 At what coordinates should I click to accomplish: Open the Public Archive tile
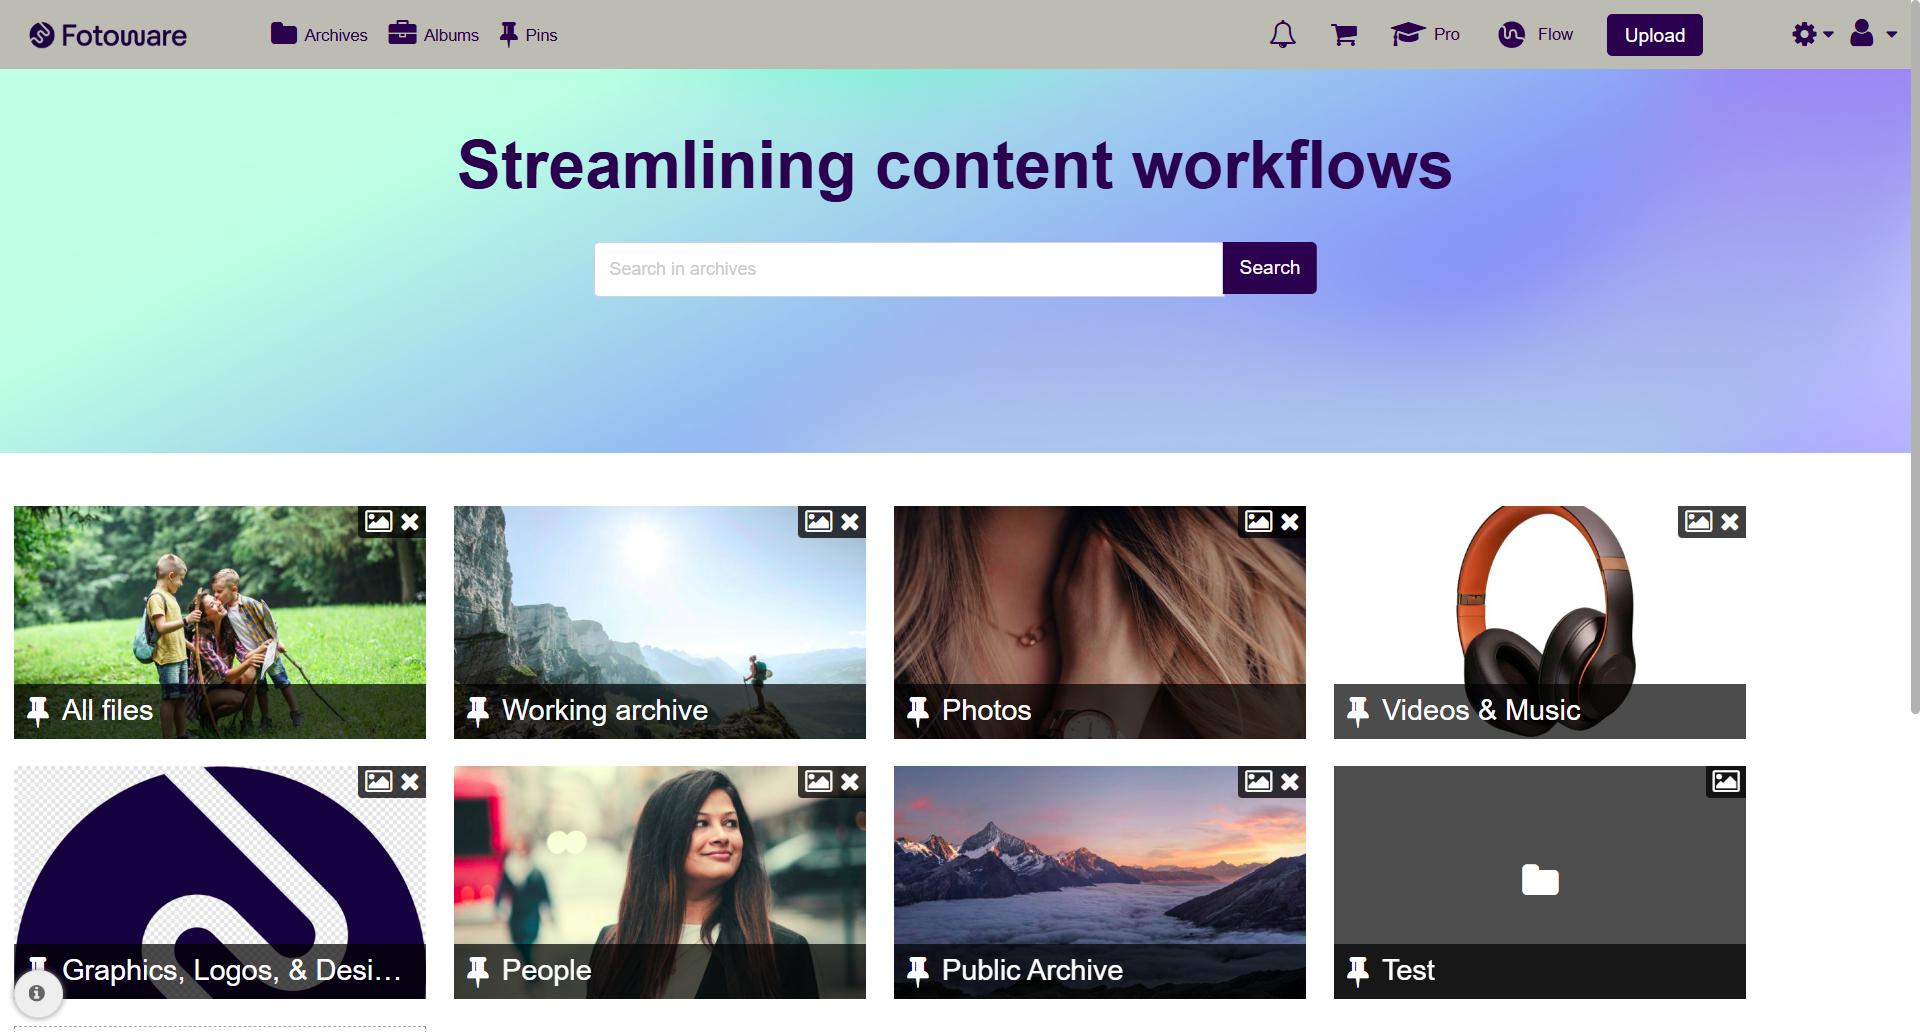(1100, 882)
